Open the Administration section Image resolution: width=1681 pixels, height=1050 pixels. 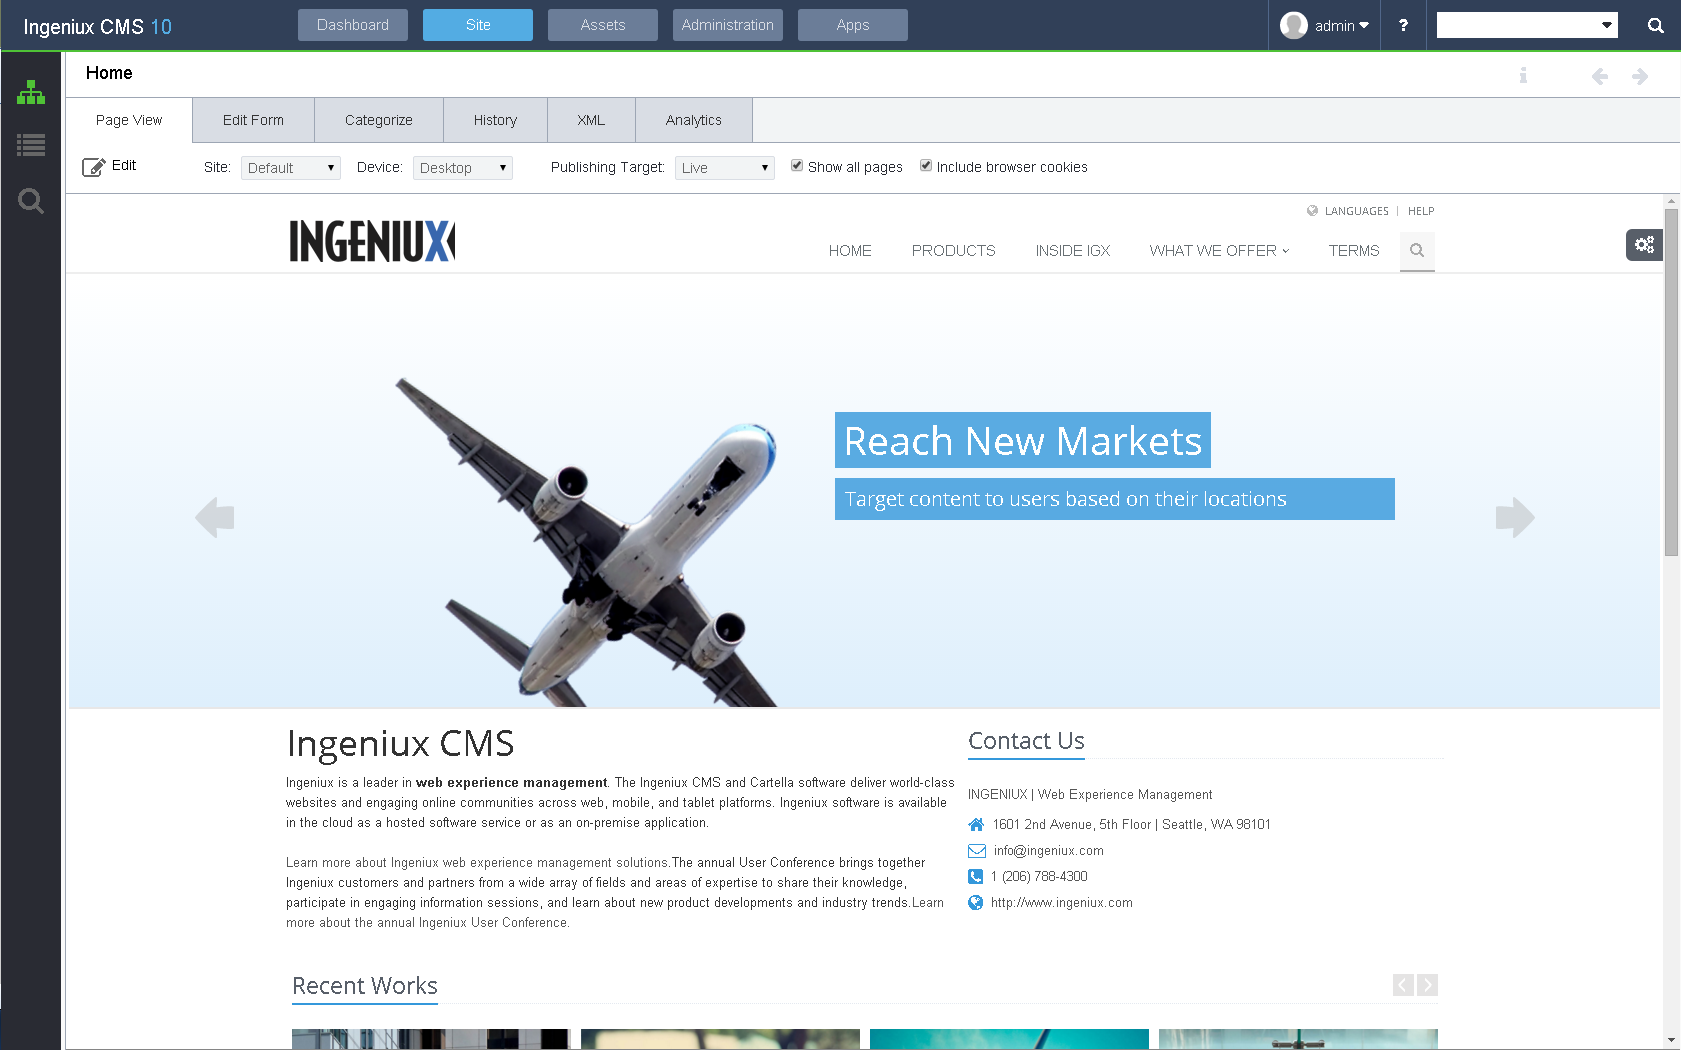click(x=727, y=24)
